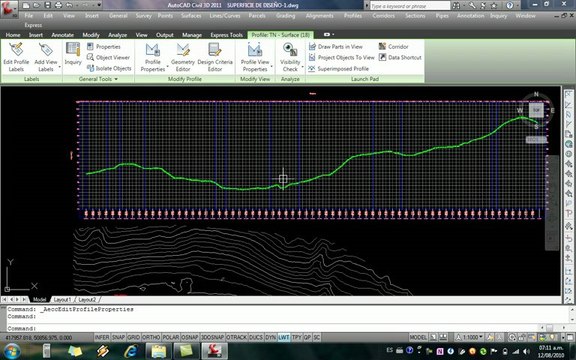Select the Profile: TN - Surface (18) tab
Screen dimensions: 576x360
[x=281, y=35]
